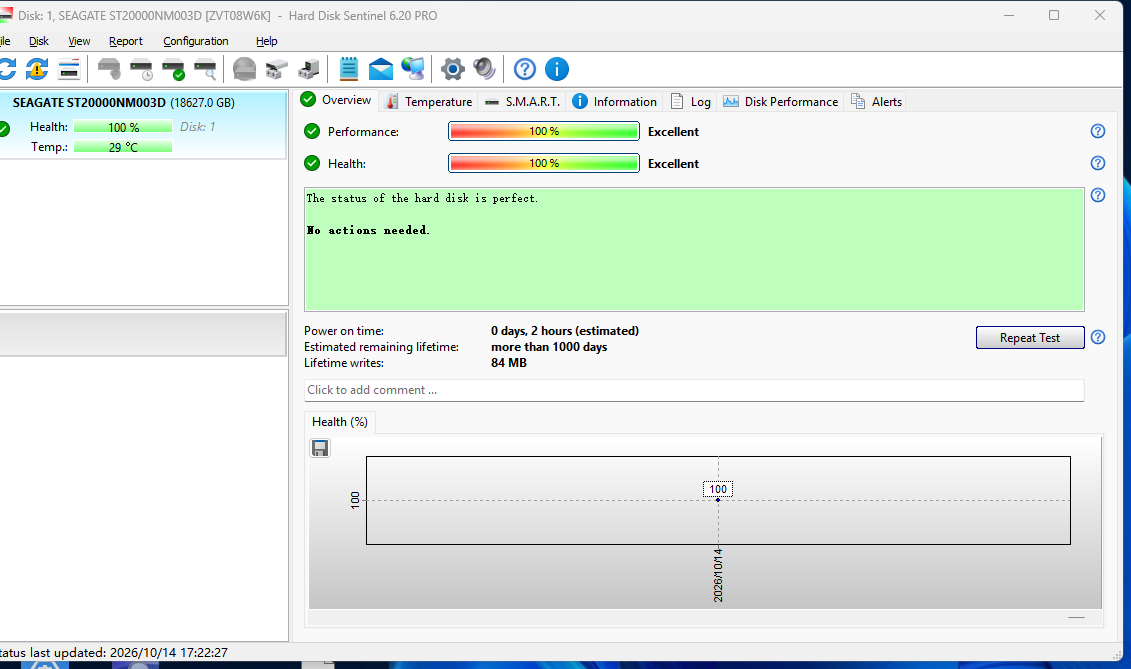Click the disk panel icon beside the refresh icons
Viewport: 1131px width, 669px height.
(69, 69)
